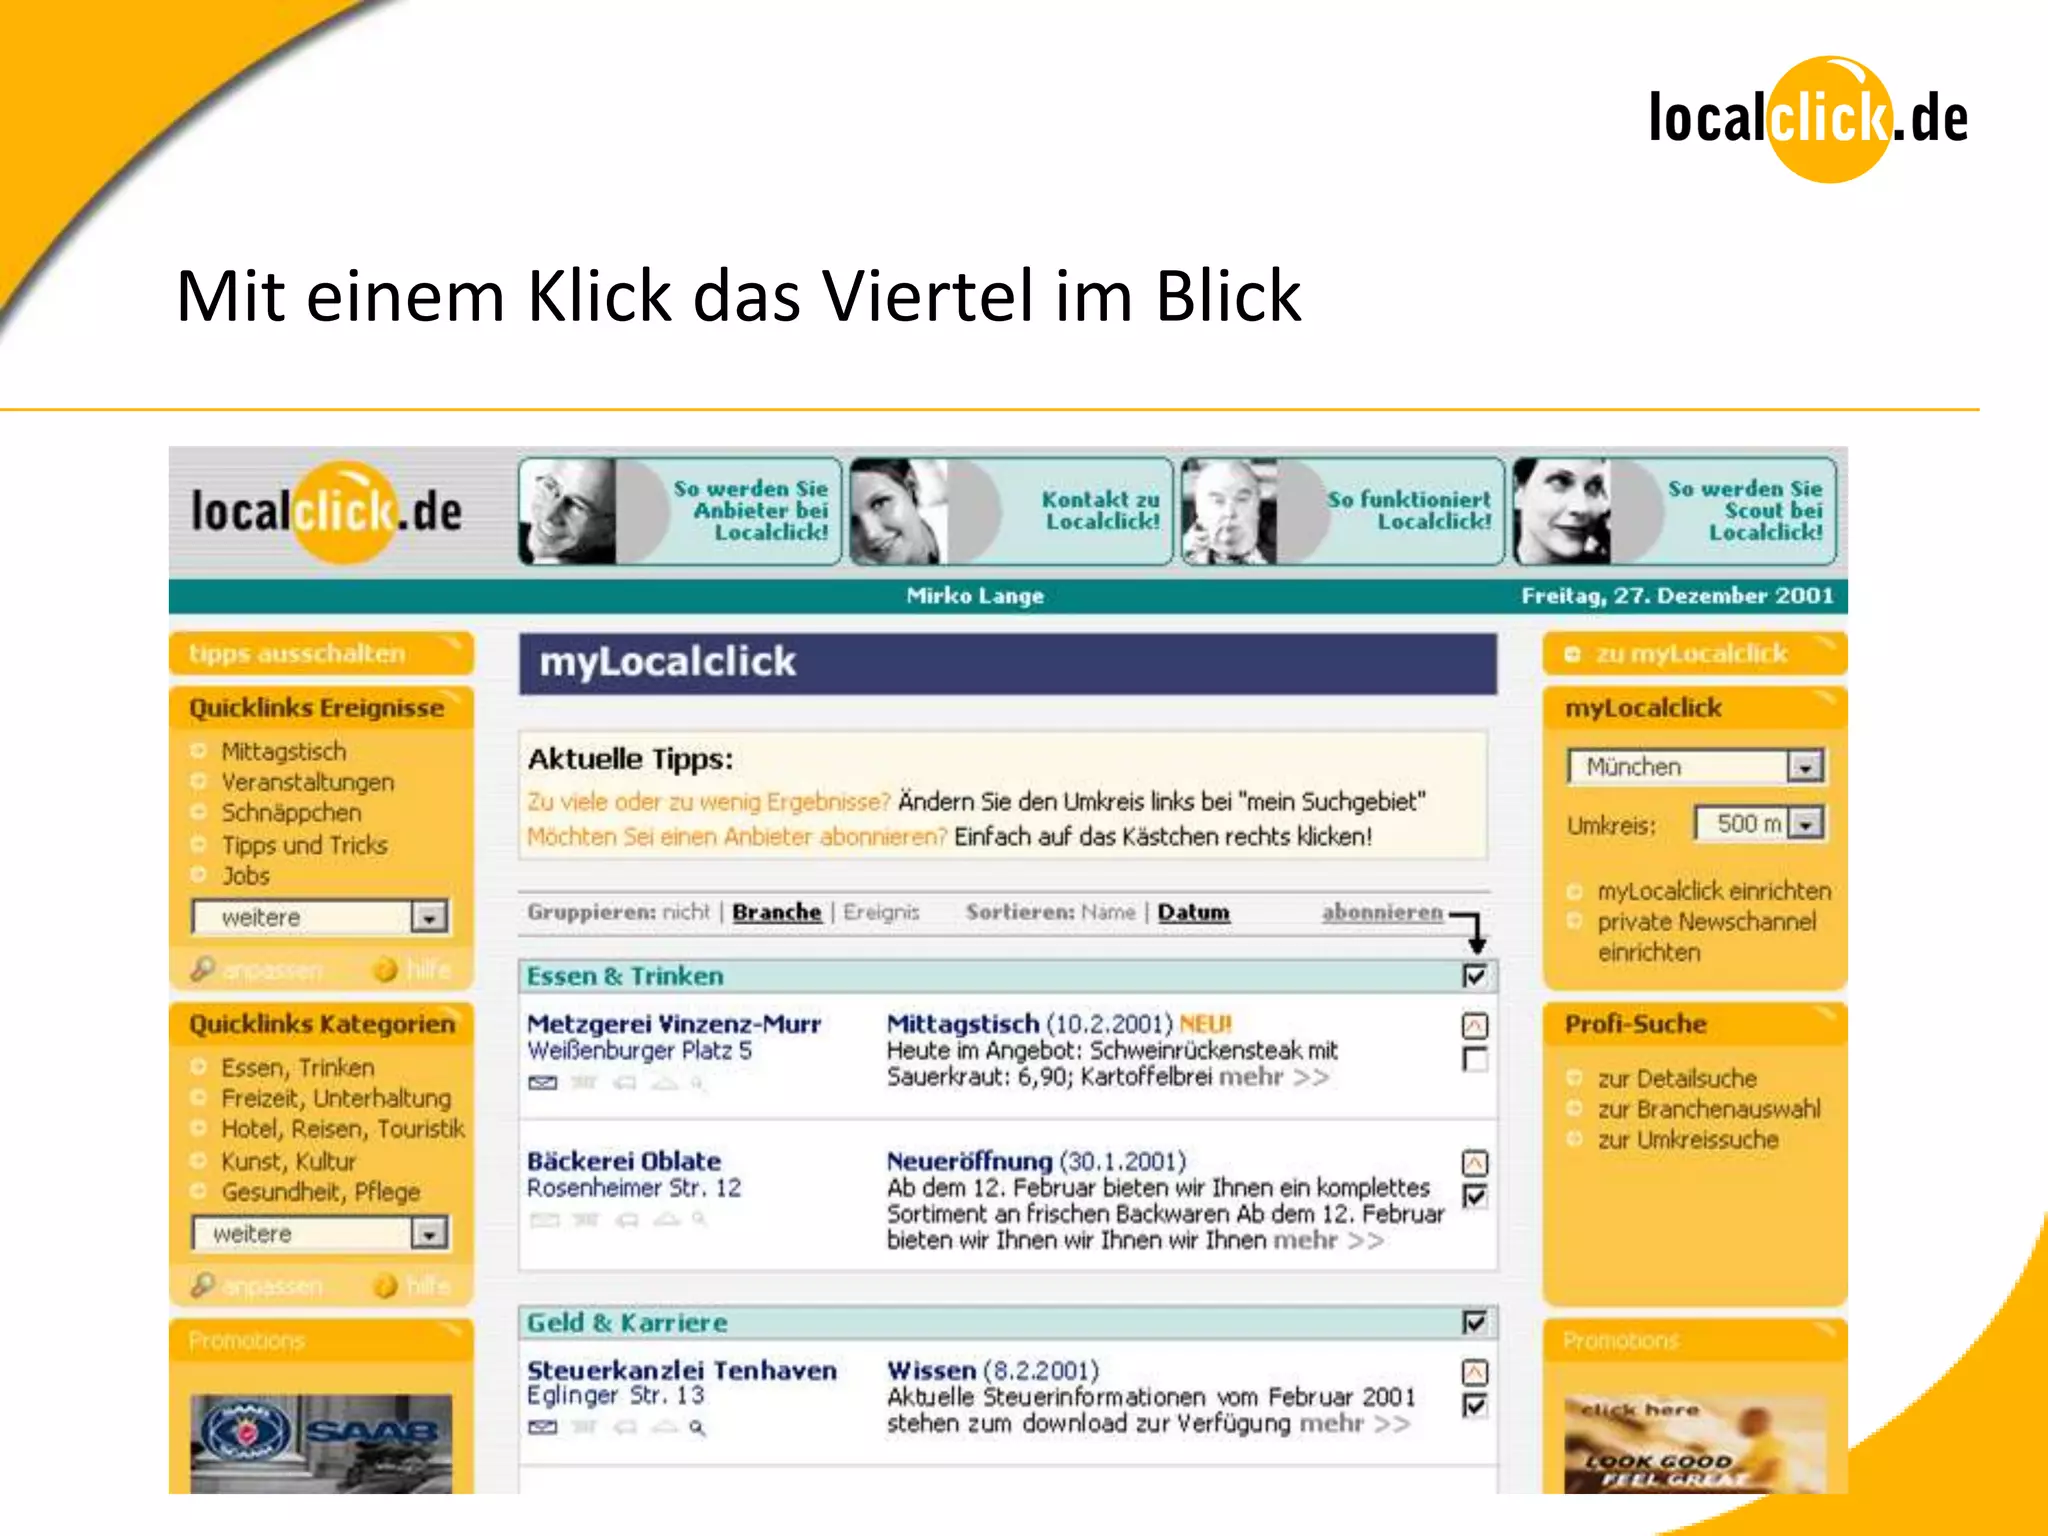2048x1536 pixels.
Task: Toggle the Essen & Trinken category checkbox
Action: click(x=1475, y=976)
